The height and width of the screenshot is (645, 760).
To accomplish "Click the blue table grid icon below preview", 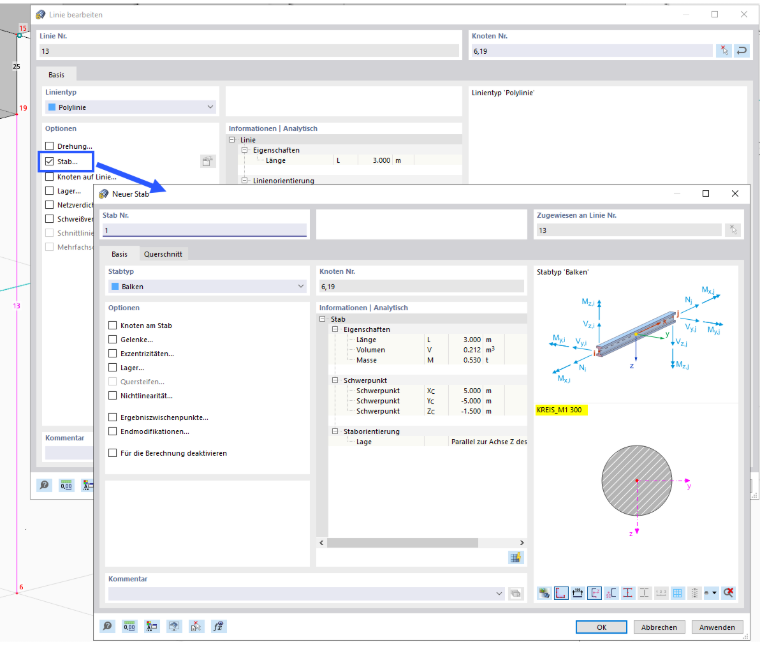I will [x=678, y=593].
